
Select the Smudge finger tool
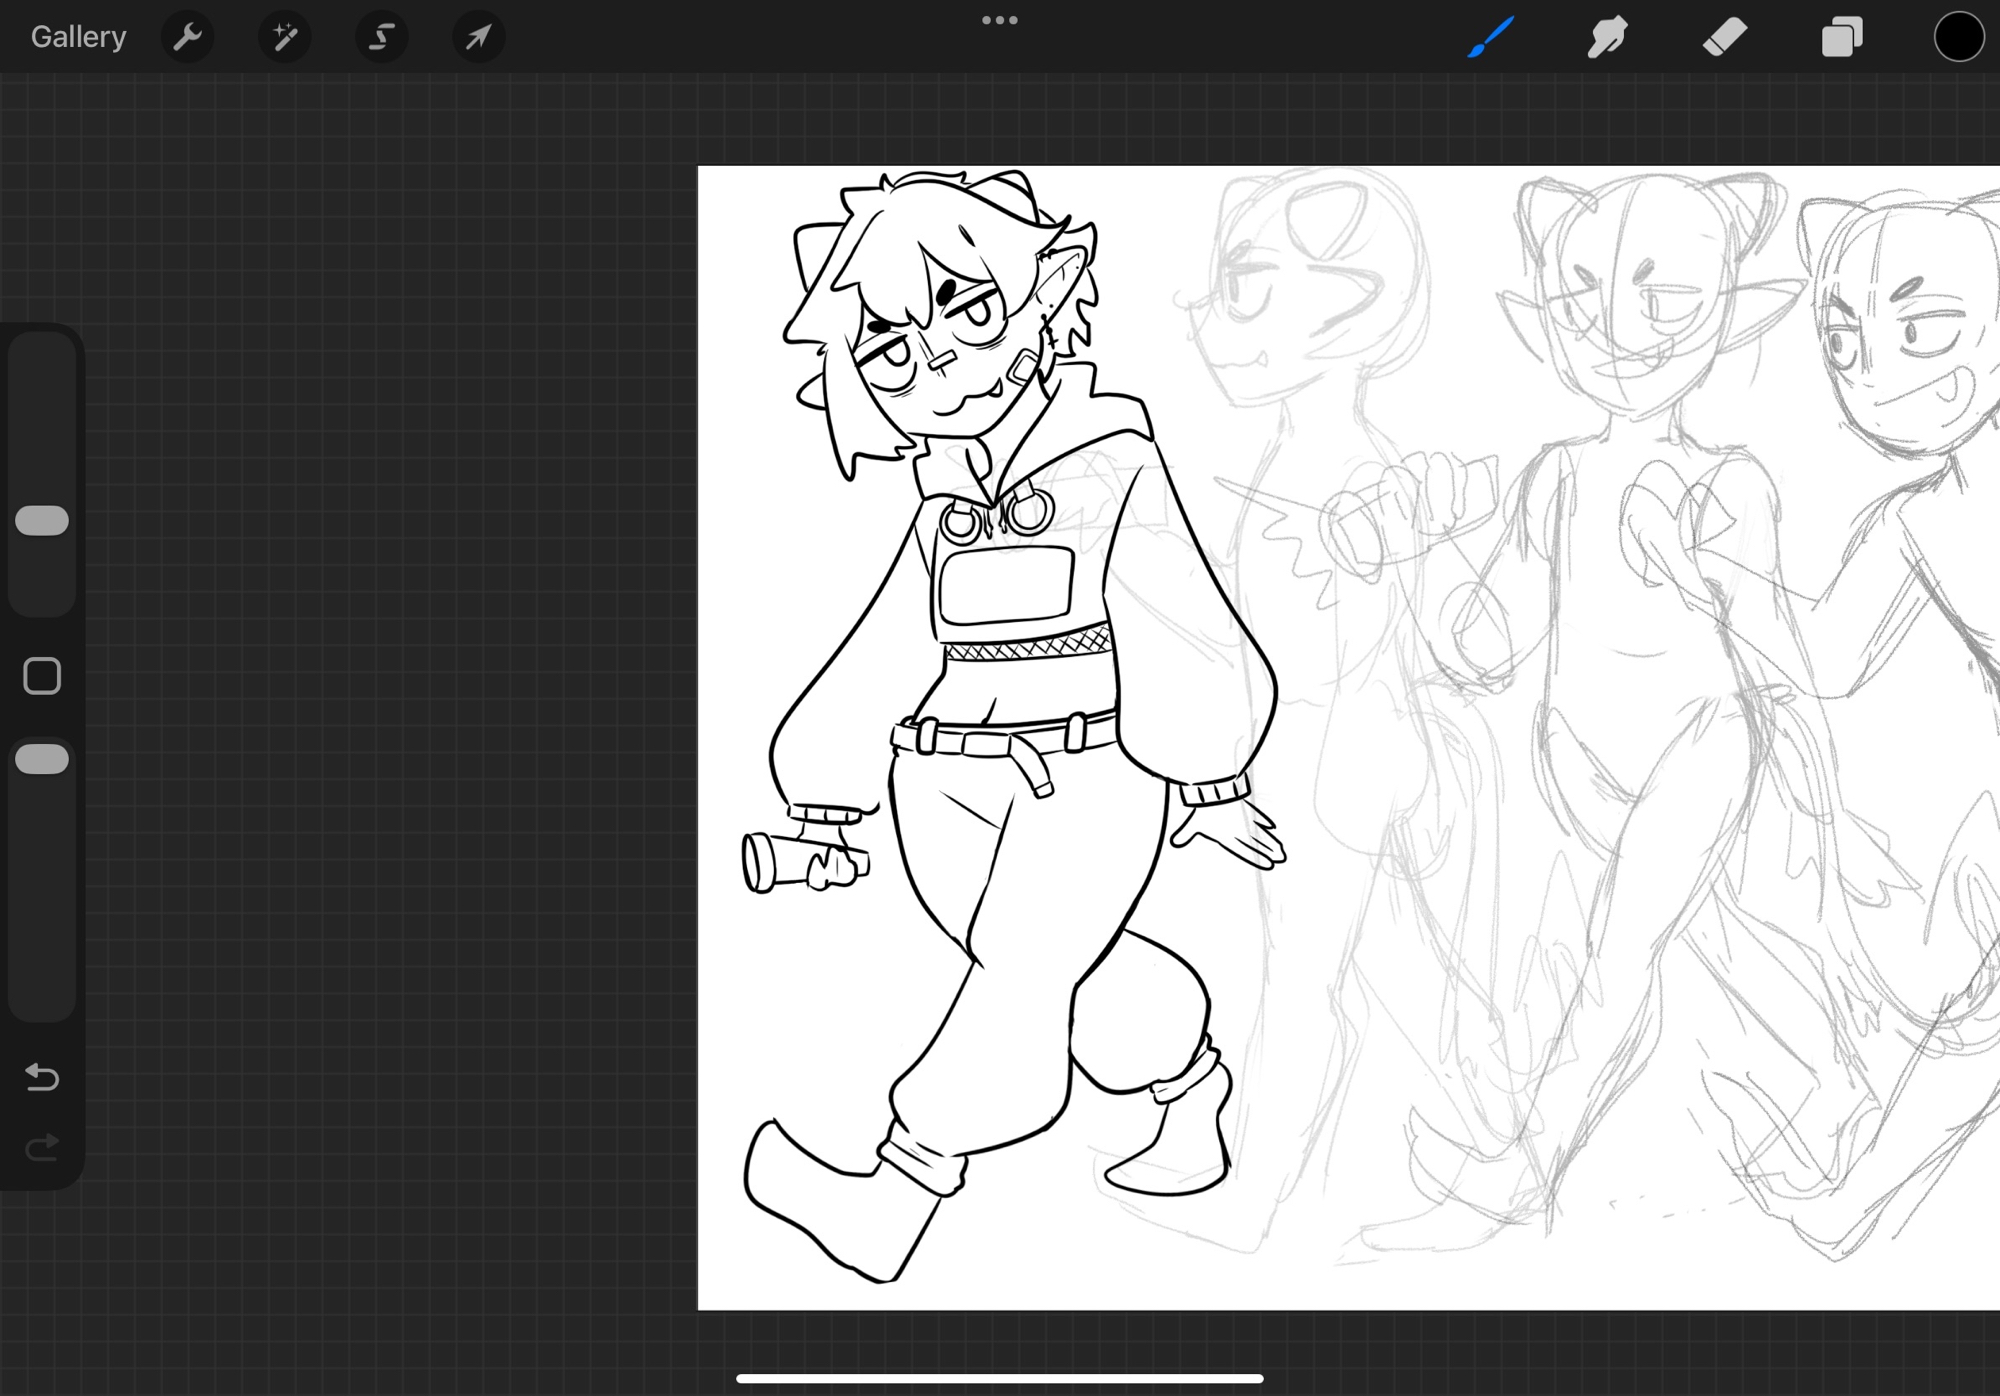pyautogui.click(x=1607, y=37)
